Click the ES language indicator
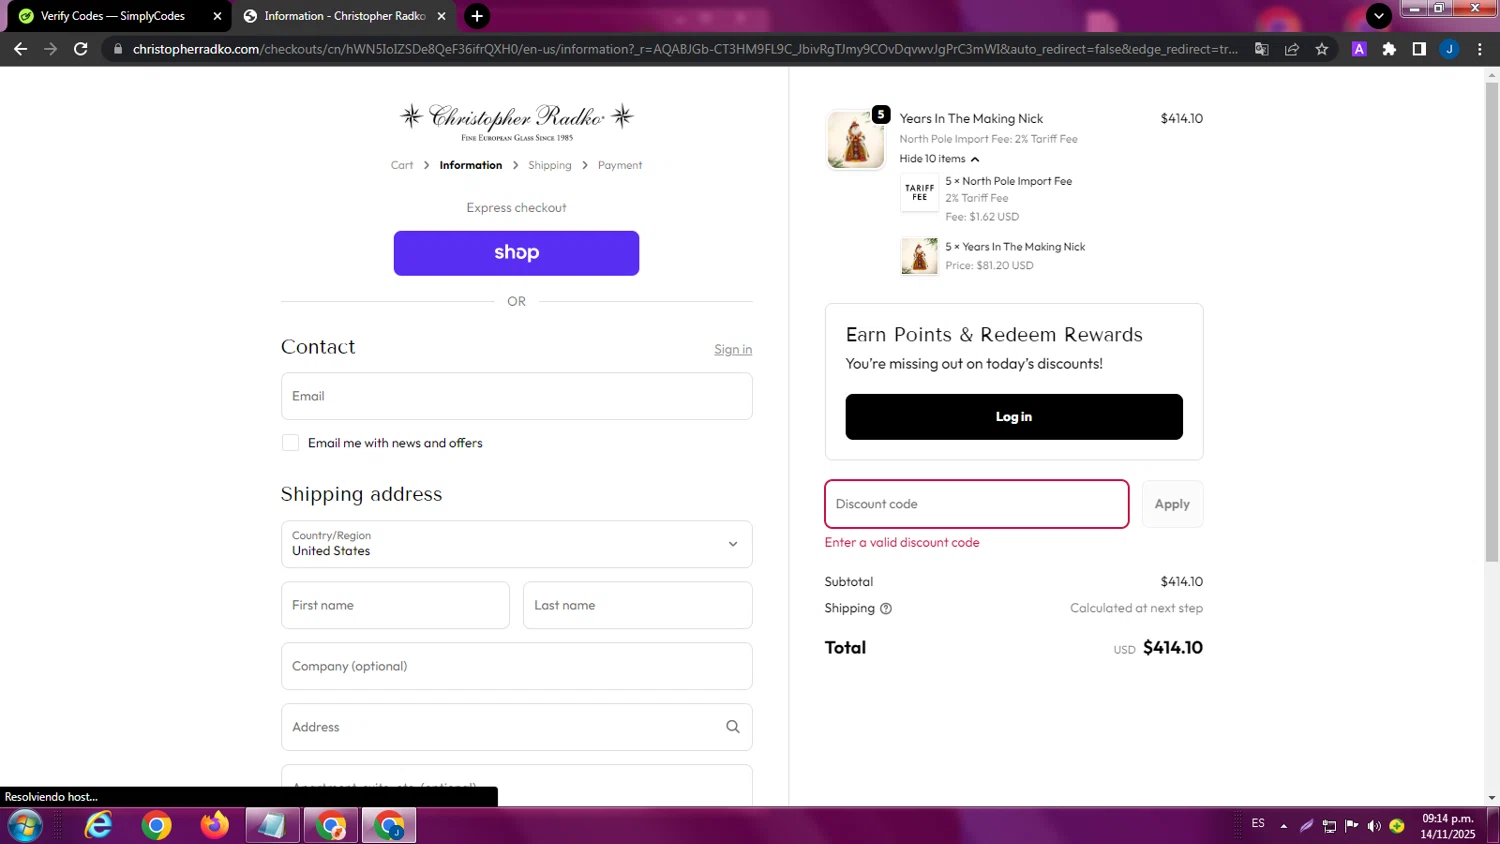Image resolution: width=1500 pixels, height=844 pixels. click(x=1258, y=824)
